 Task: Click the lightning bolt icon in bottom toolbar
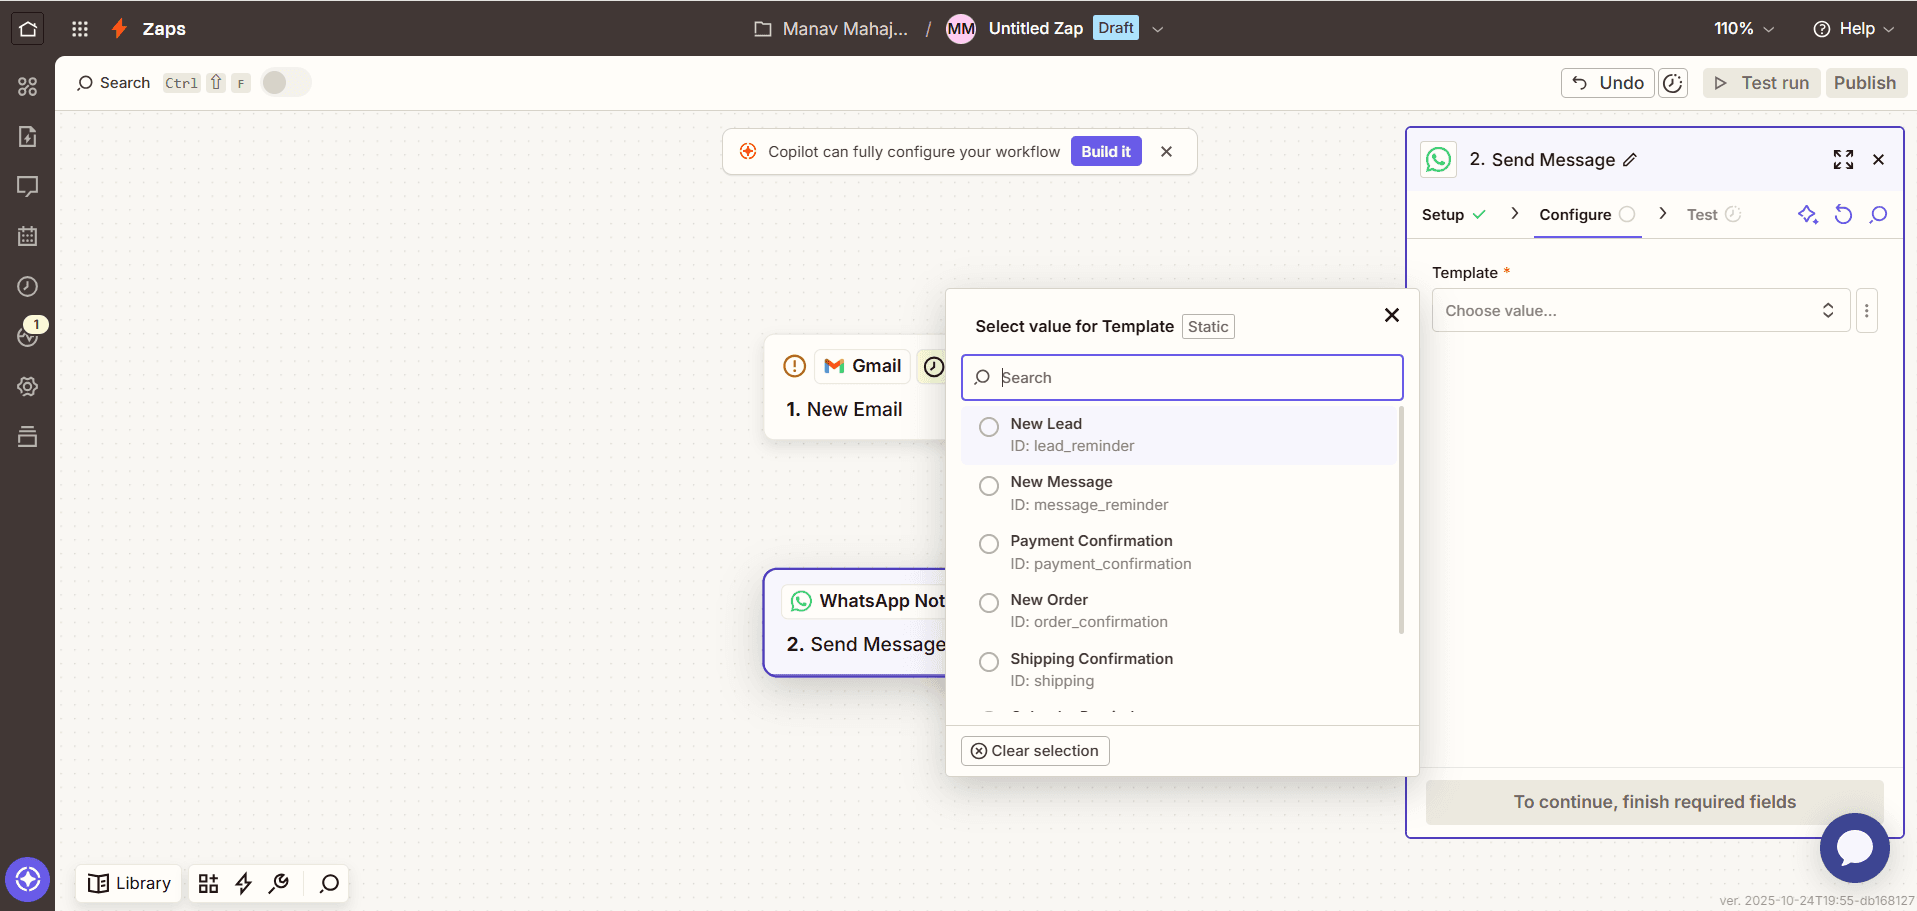pos(243,883)
